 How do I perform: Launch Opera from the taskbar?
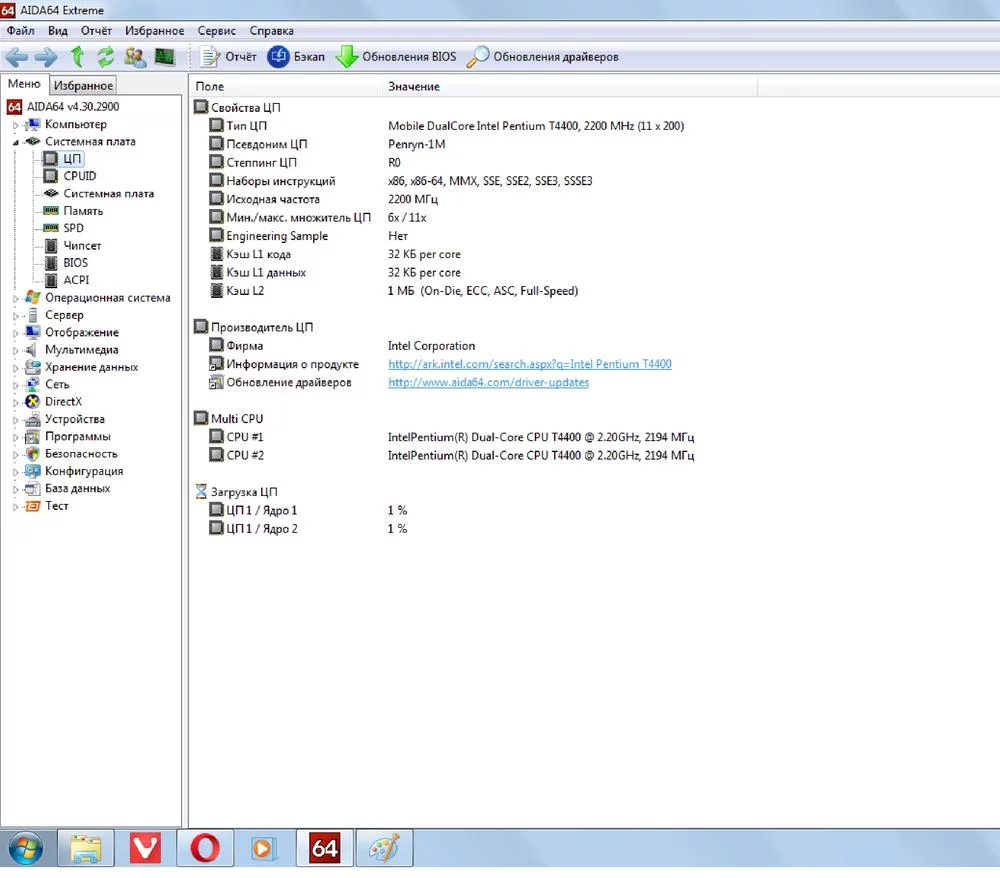pos(205,848)
